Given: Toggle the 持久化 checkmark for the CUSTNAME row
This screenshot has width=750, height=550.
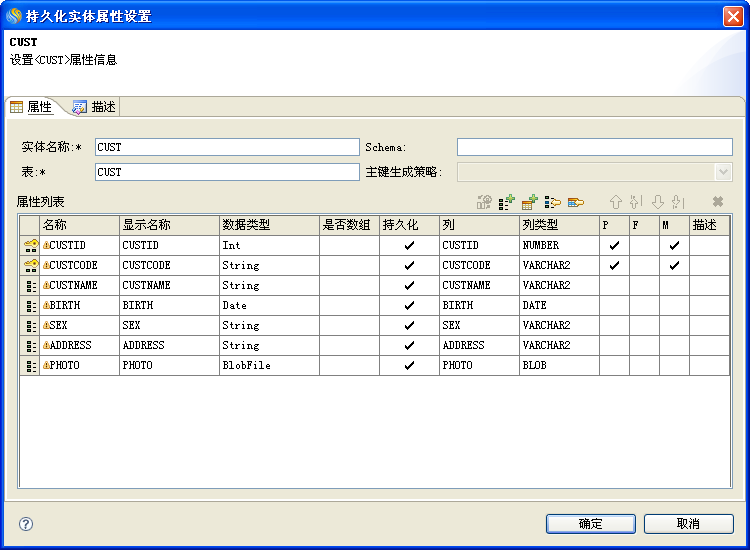Looking at the screenshot, I should pyautogui.click(x=409, y=286).
